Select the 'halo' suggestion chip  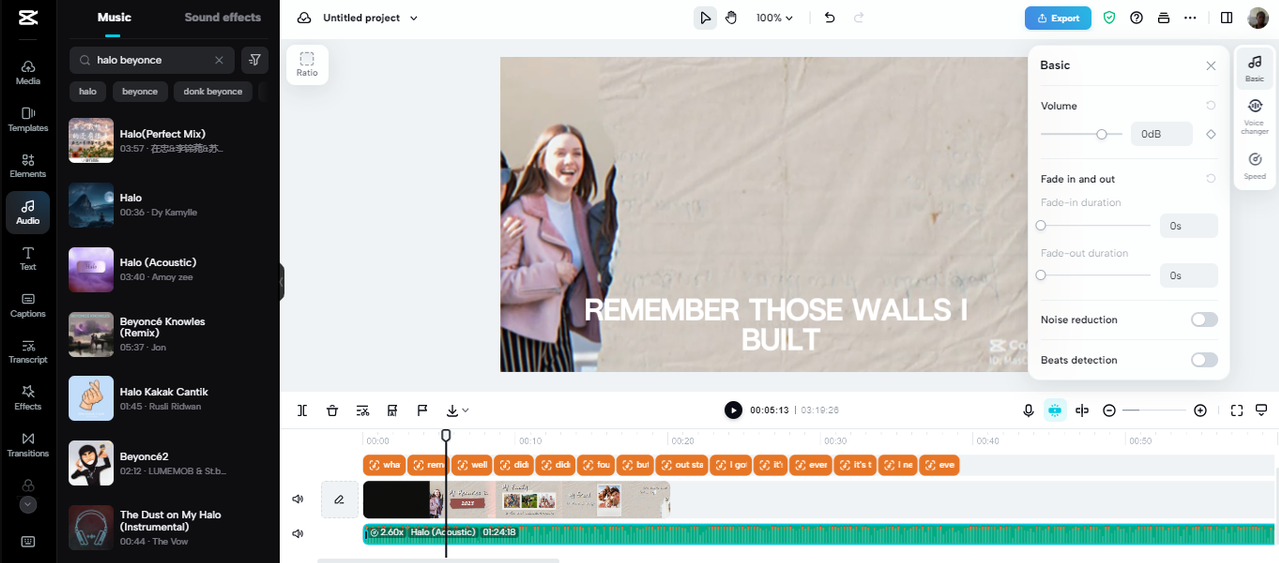(88, 91)
